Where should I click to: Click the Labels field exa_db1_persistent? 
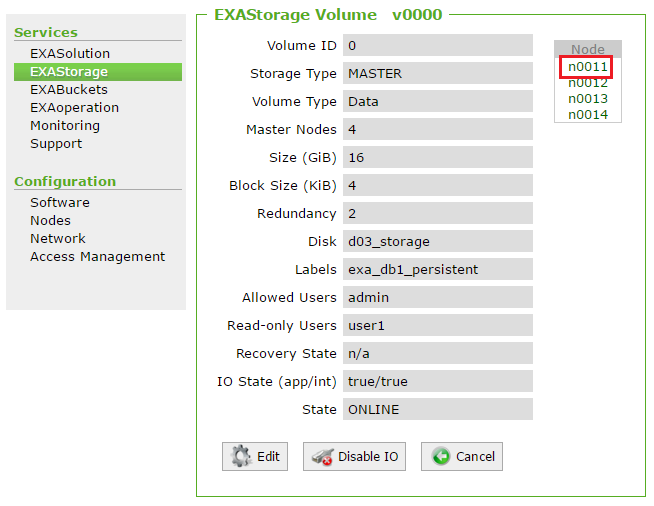[x=438, y=269]
